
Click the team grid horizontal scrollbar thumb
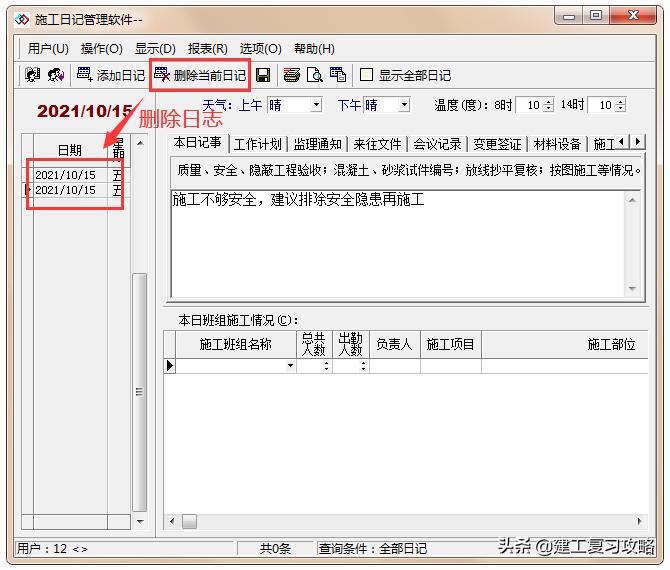pyautogui.click(x=189, y=521)
